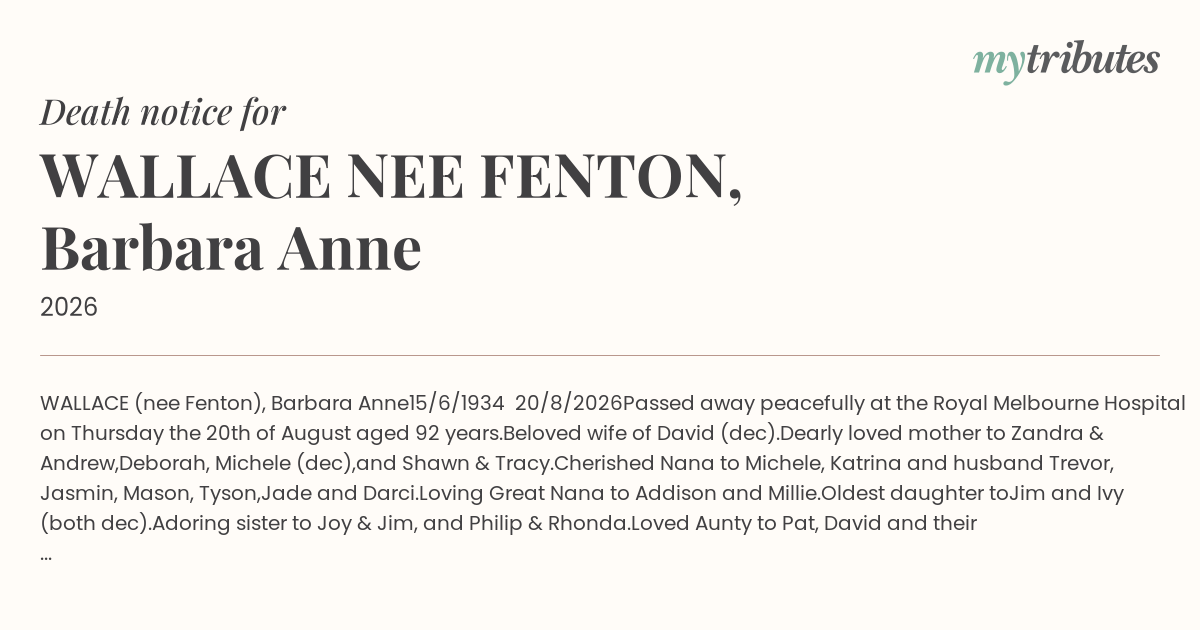Select the 'Death notice for' heading
Screen dimensions: 1200x630
(163, 112)
